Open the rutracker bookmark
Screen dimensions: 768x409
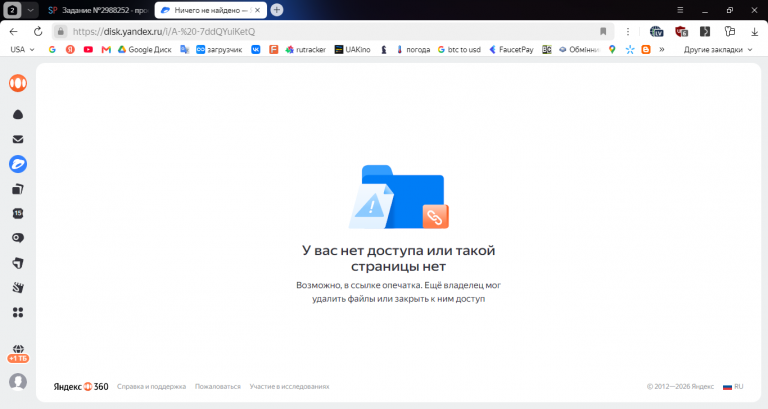point(306,49)
